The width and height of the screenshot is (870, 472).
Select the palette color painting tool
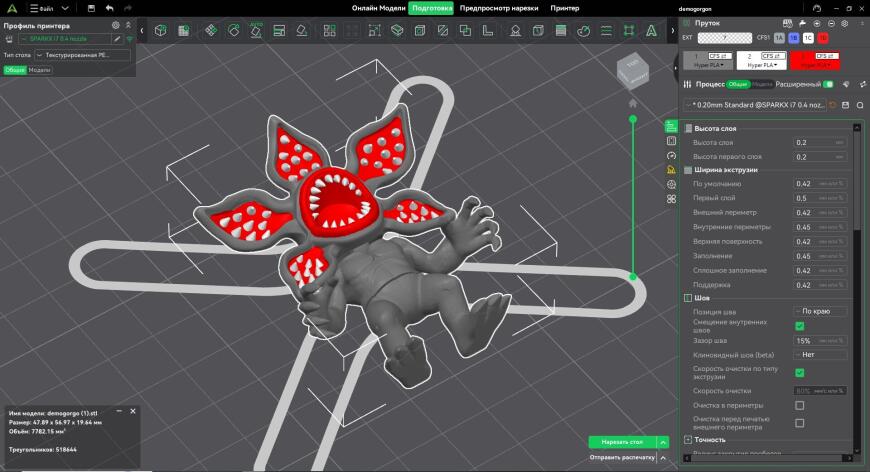click(583, 31)
